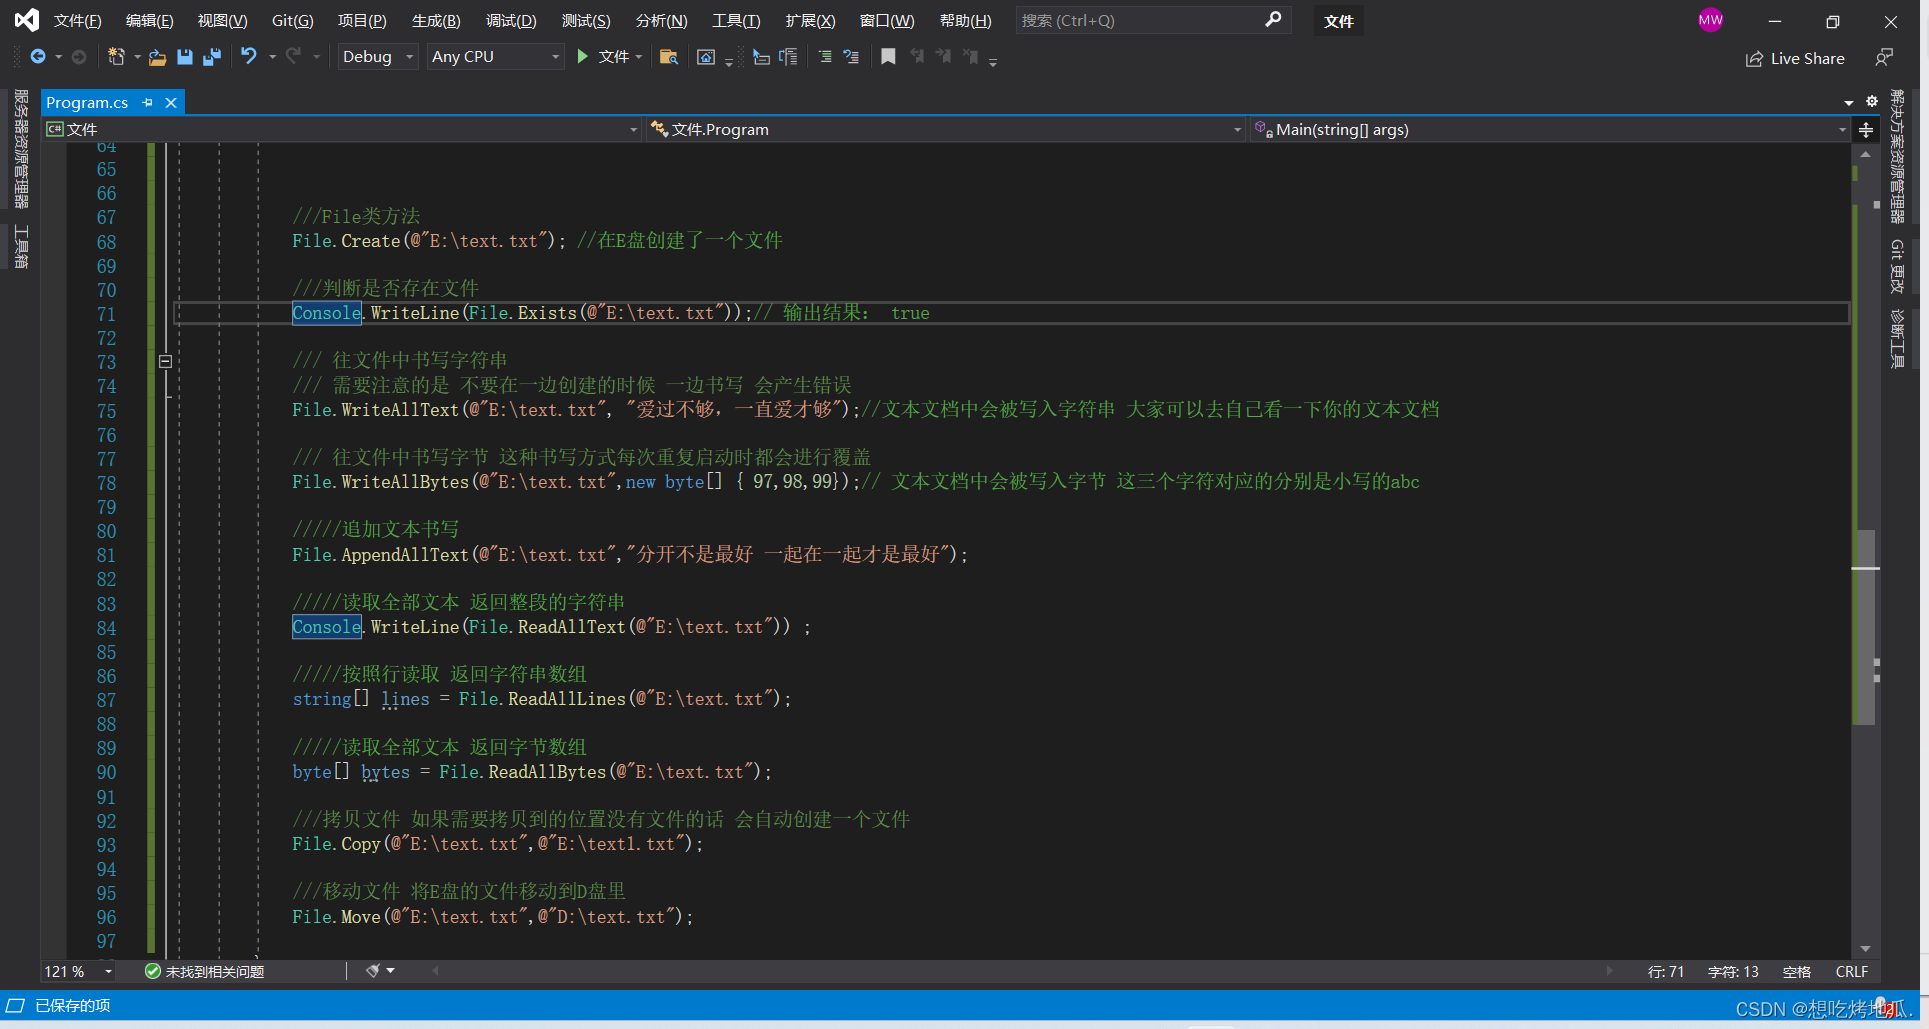Click the saved-item status bar icon

pyautogui.click(x=15, y=1005)
